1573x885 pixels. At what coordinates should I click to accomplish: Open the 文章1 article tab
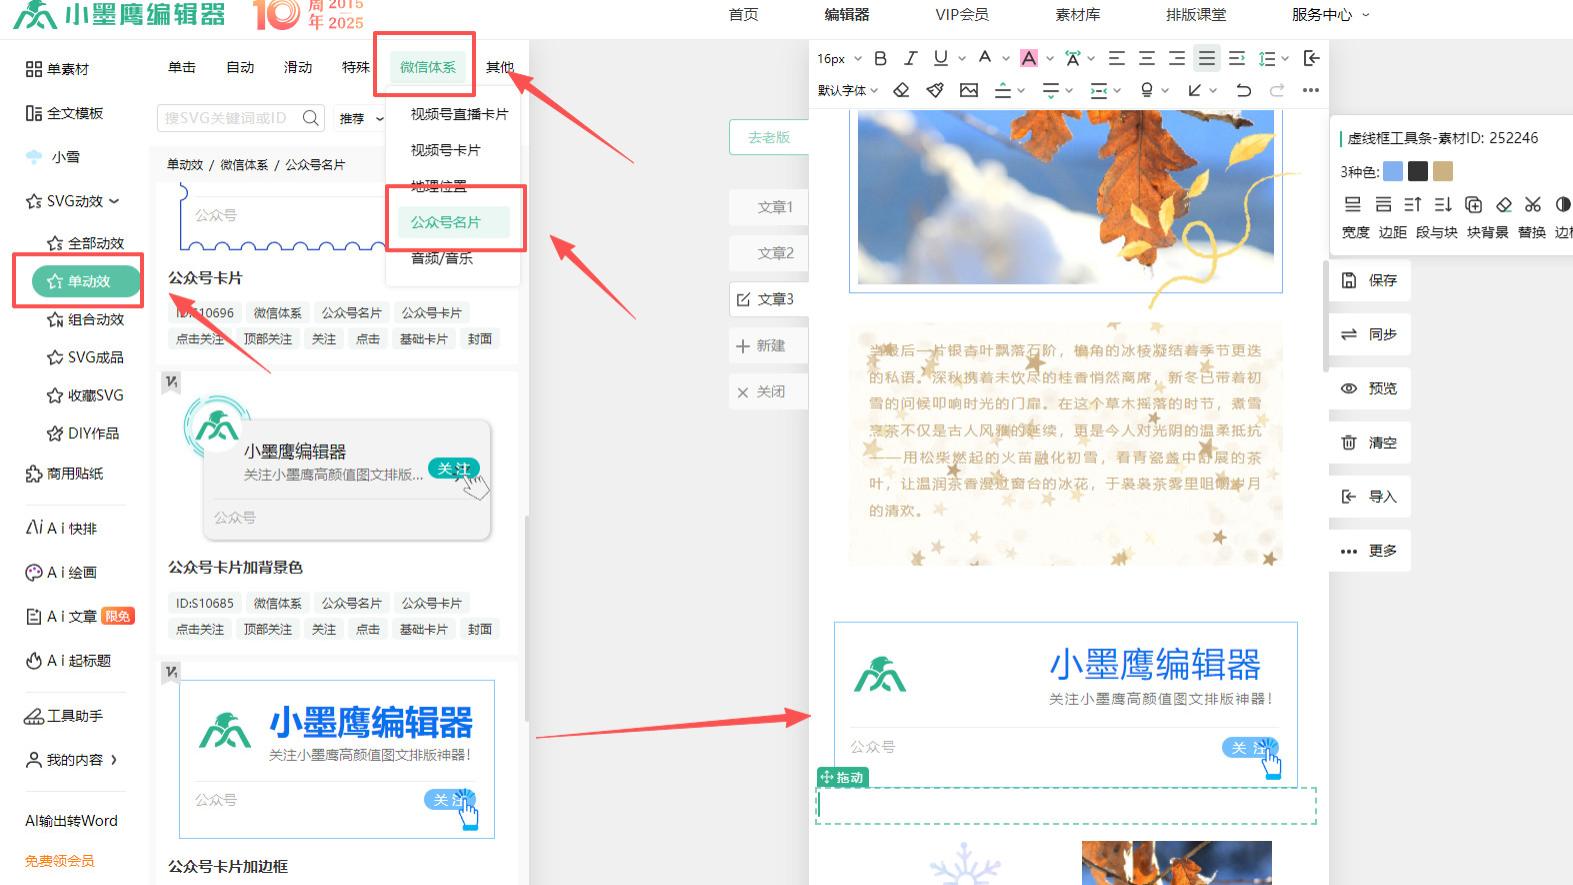click(768, 207)
